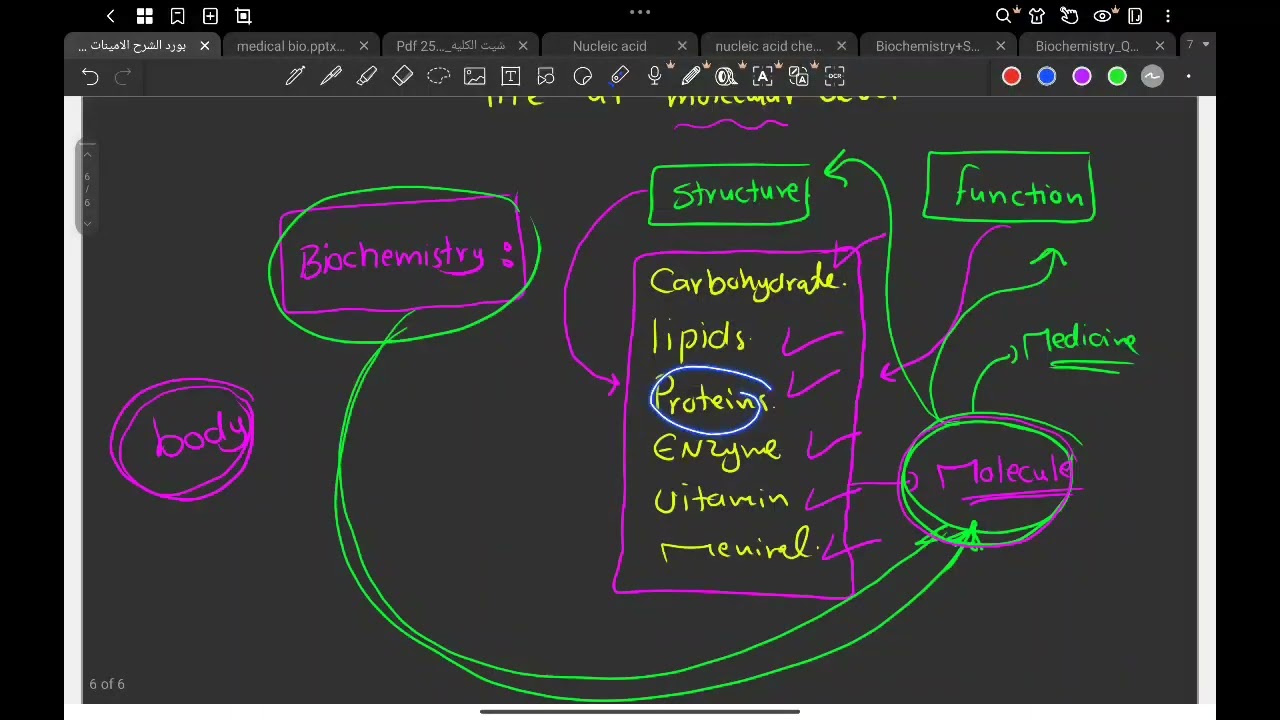The height and width of the screenshot is (720, 1280).
Task: Add a new page
Action: [x=210, y=16]
